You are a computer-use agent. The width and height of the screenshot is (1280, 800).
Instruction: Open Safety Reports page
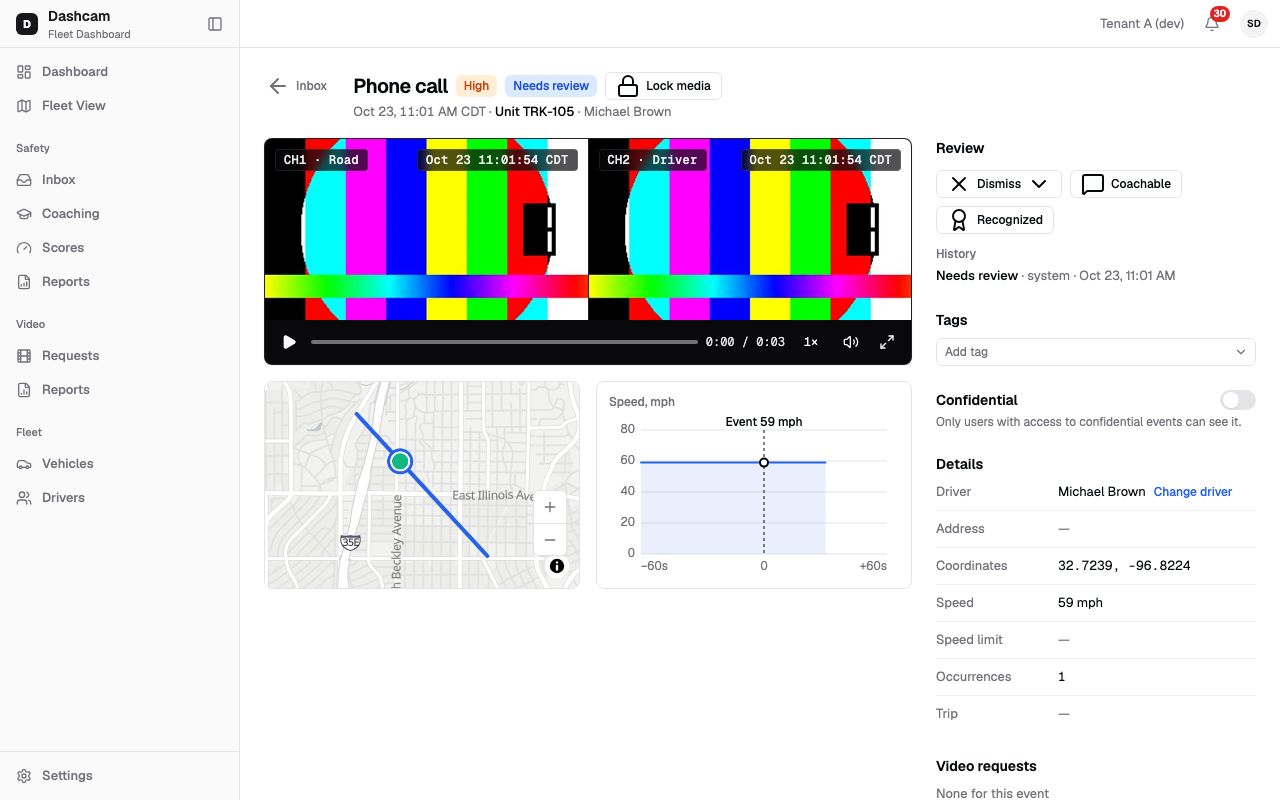[x=120, y=282]
